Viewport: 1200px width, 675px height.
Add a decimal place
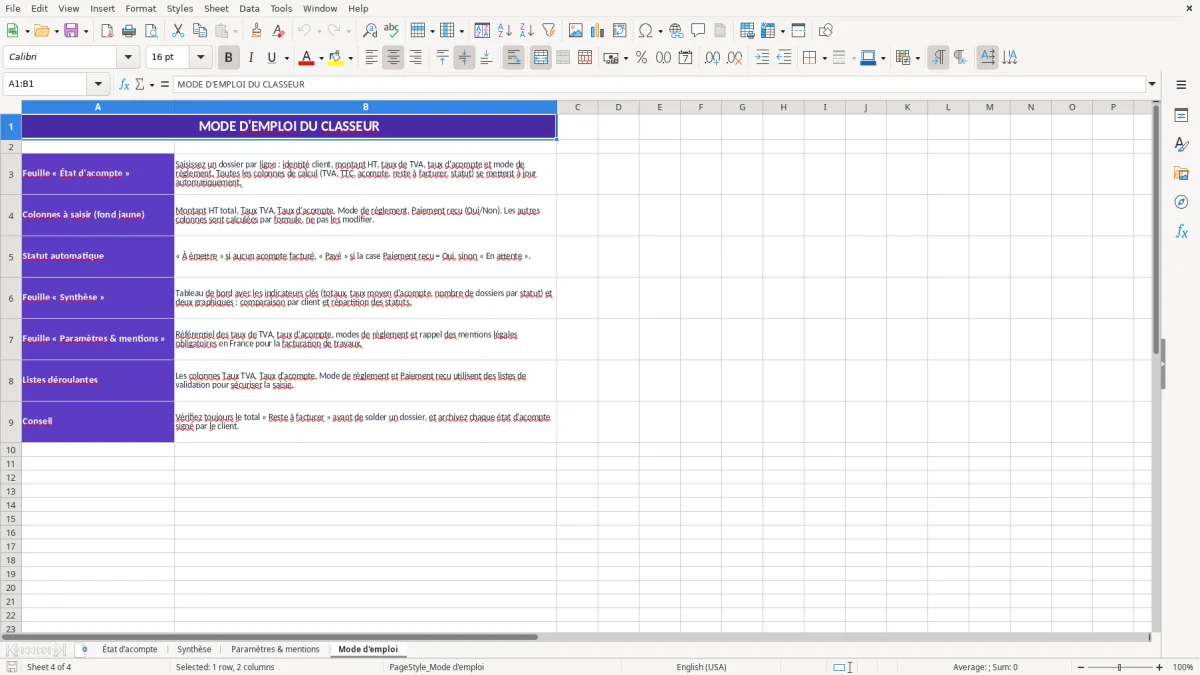pos(712,58)
